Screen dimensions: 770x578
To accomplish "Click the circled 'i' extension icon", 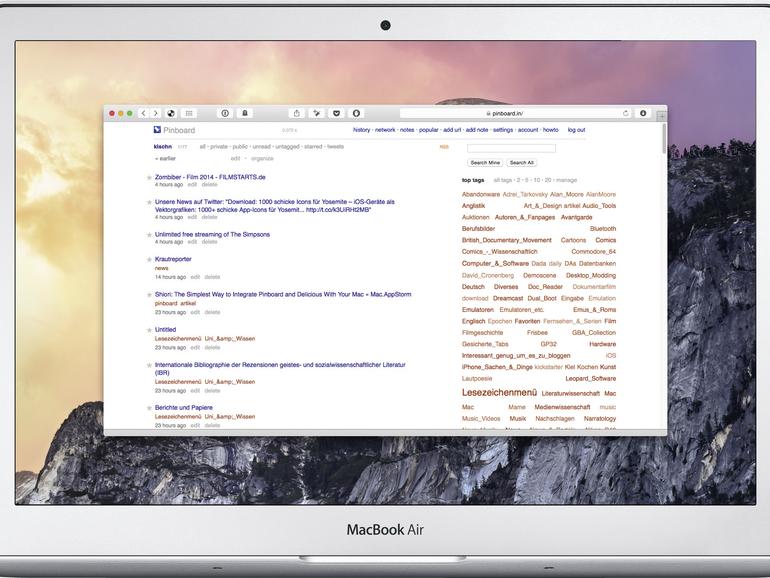I will tap(225, 113).
